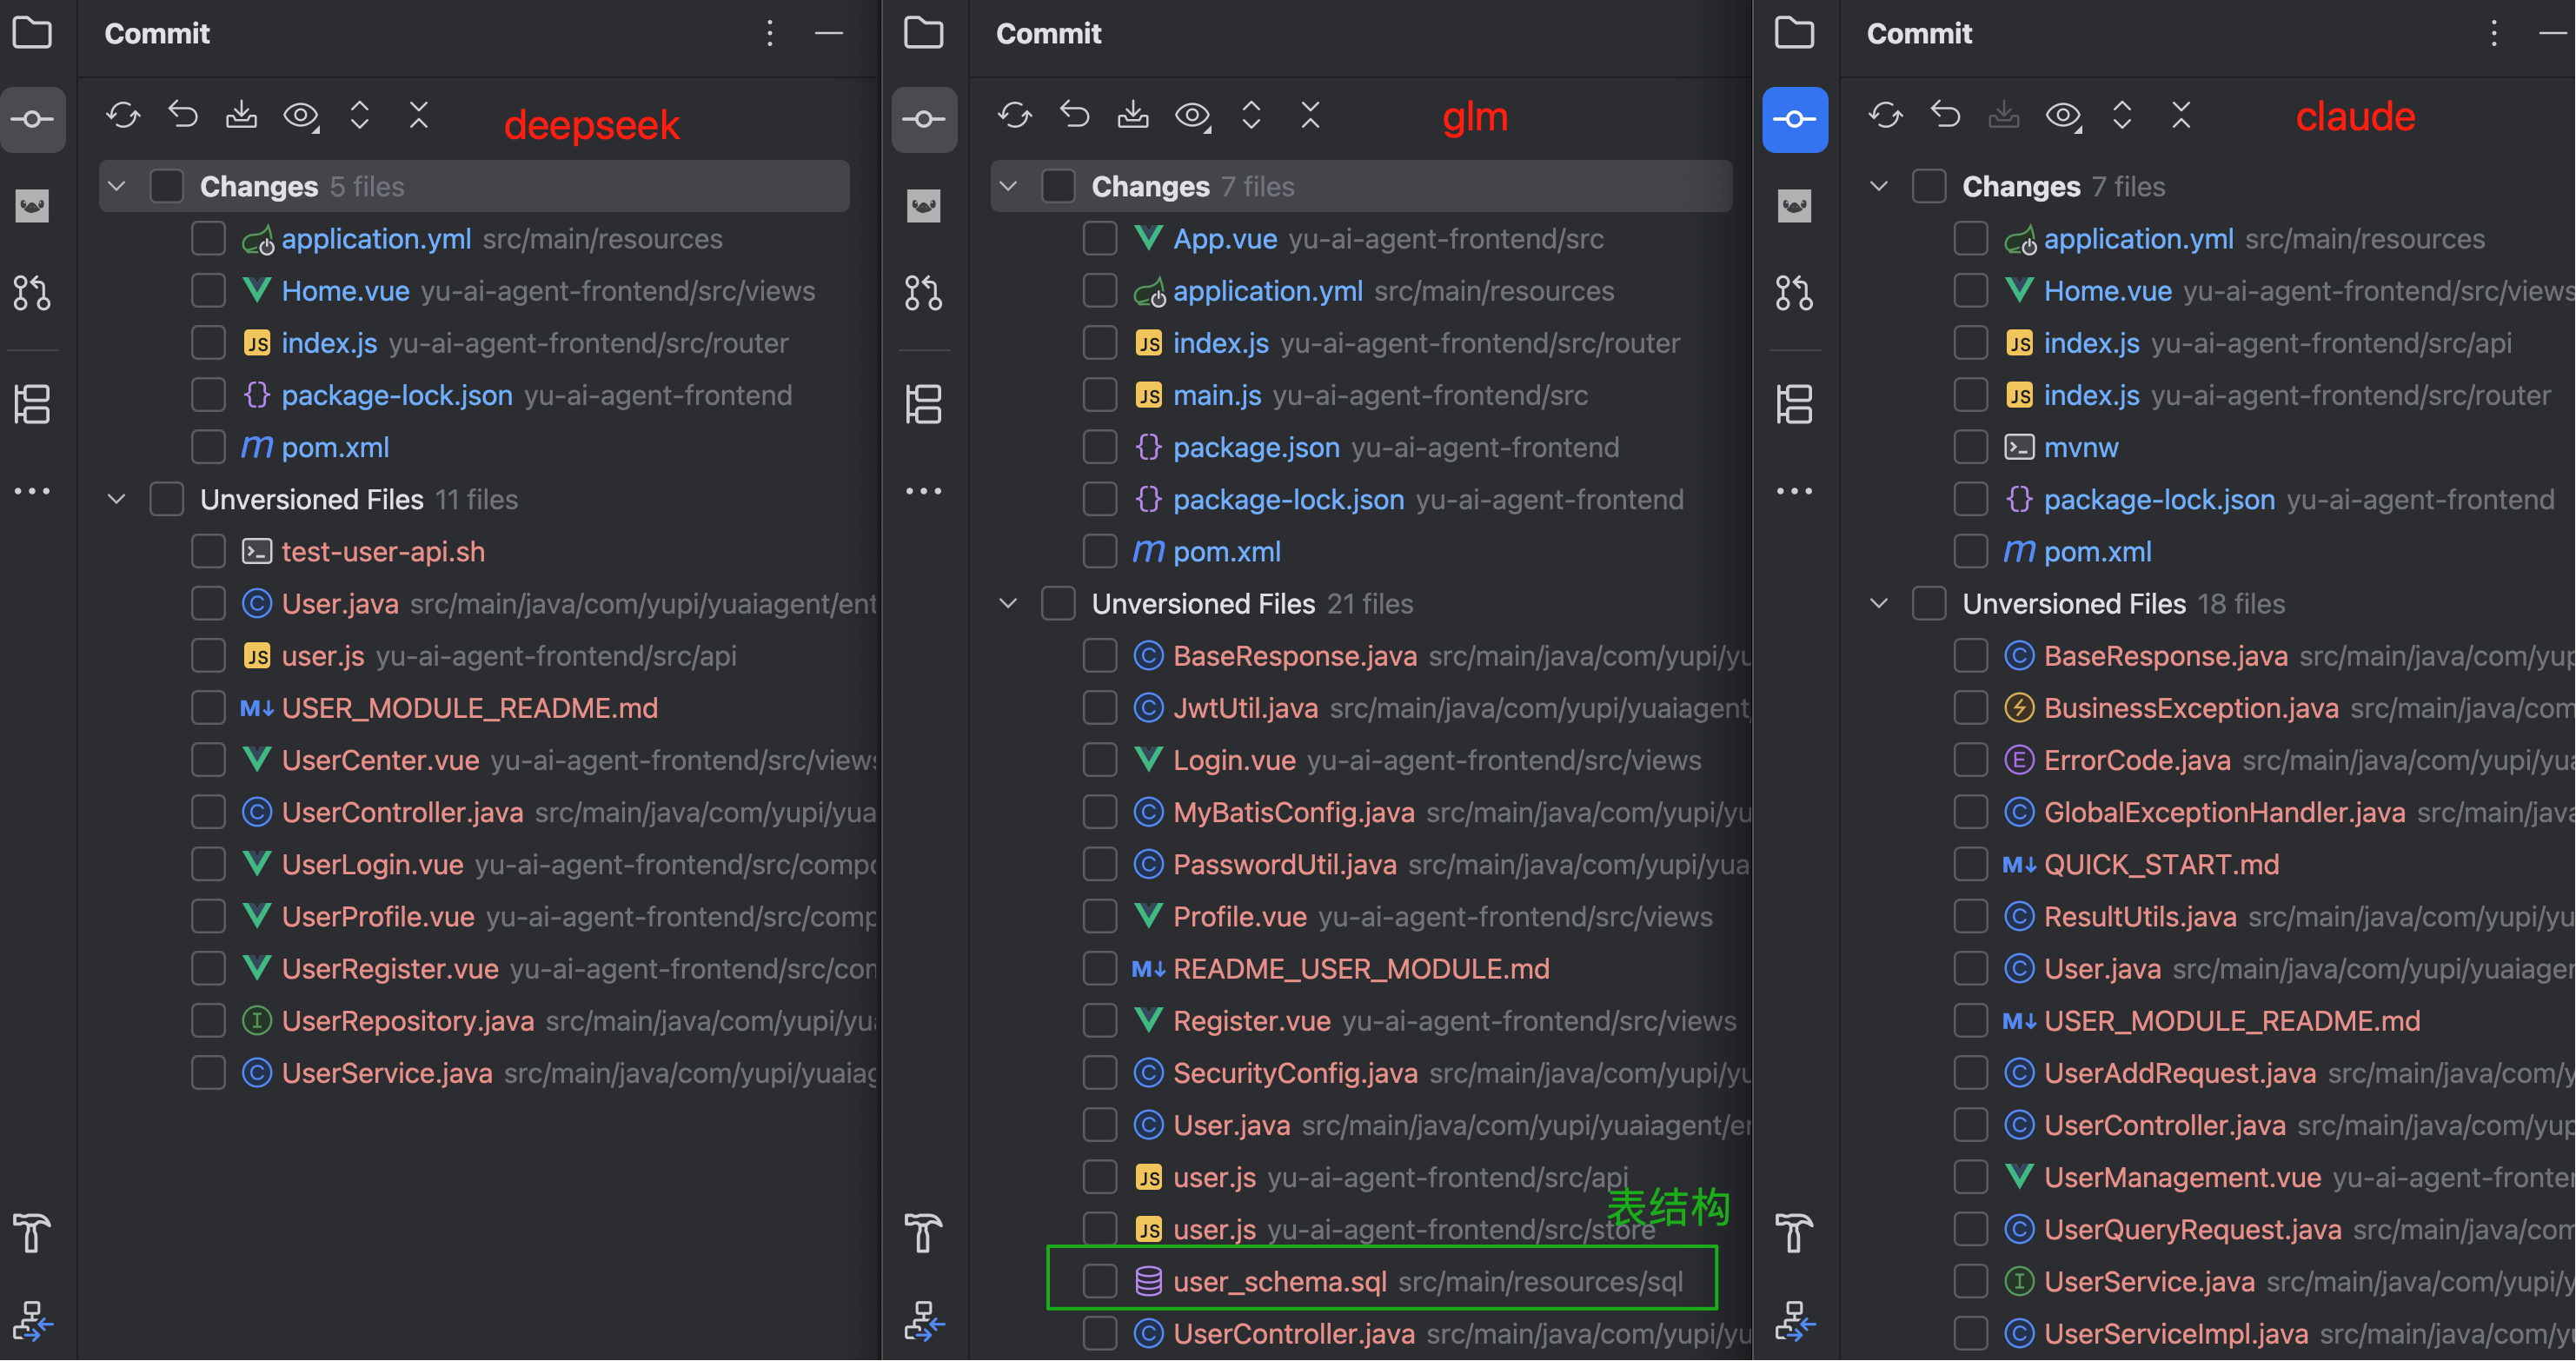Click Rollback icon in glm commit toolbar
2576x1361 pixels.
pyautogui.click(x=1074, y=116)
